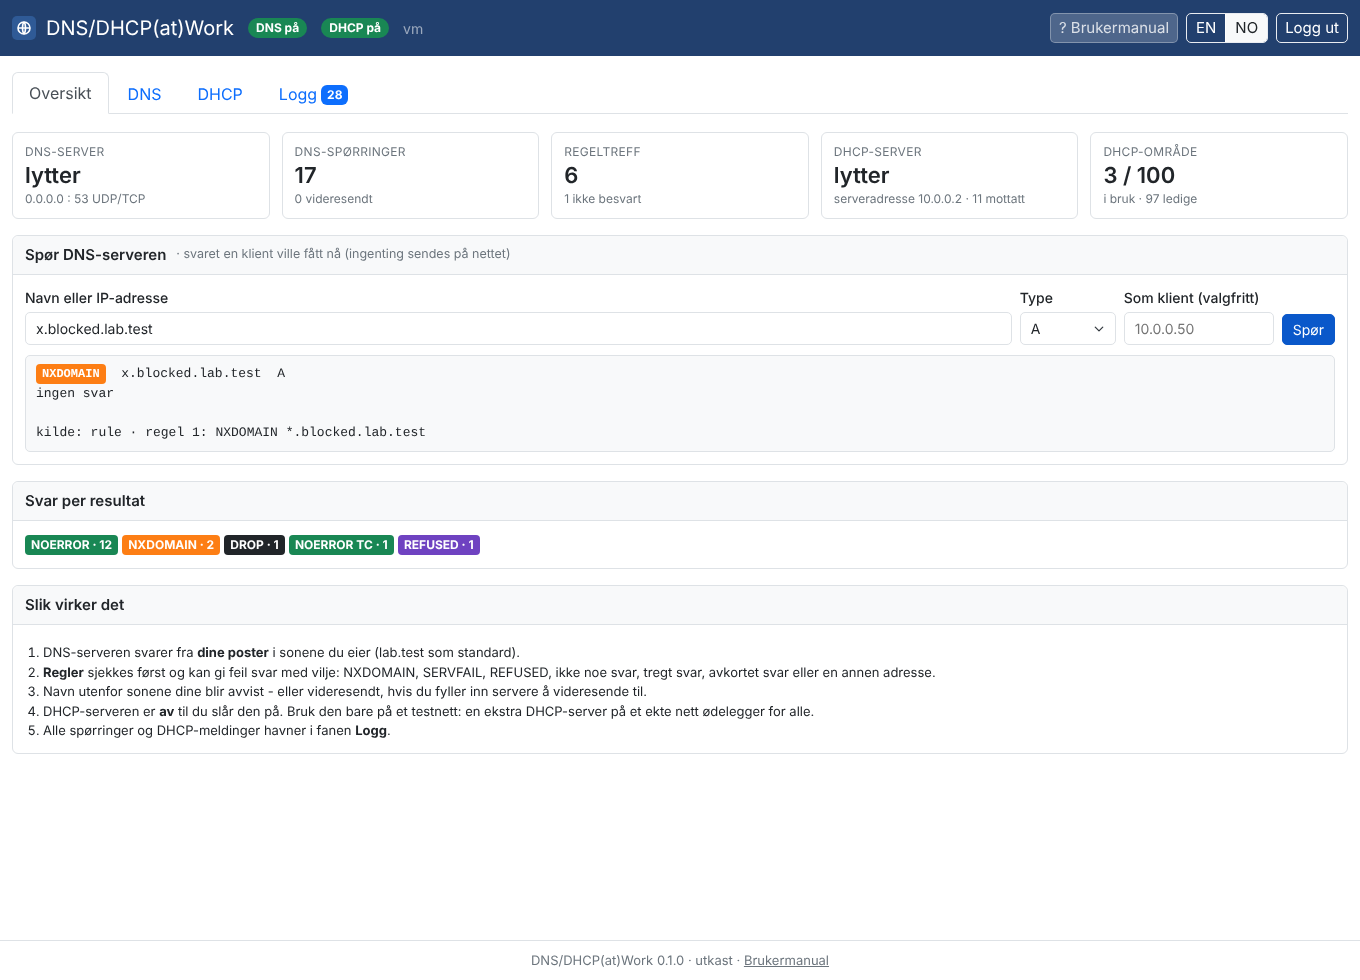Open the record Type dropdown

(1068, 329)
